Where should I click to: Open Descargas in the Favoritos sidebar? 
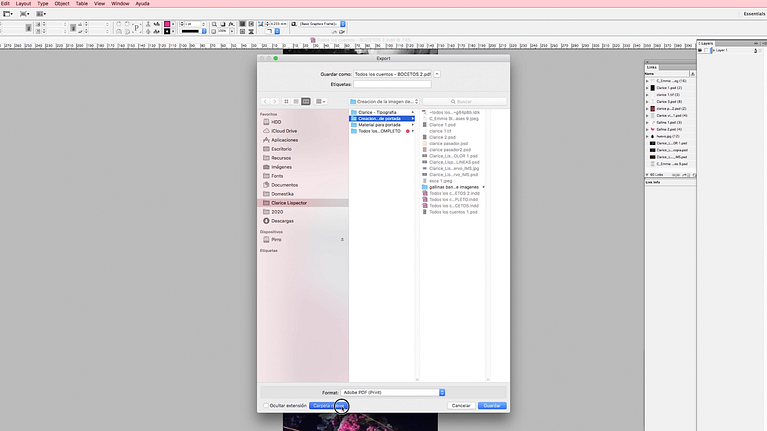point(282,221)
